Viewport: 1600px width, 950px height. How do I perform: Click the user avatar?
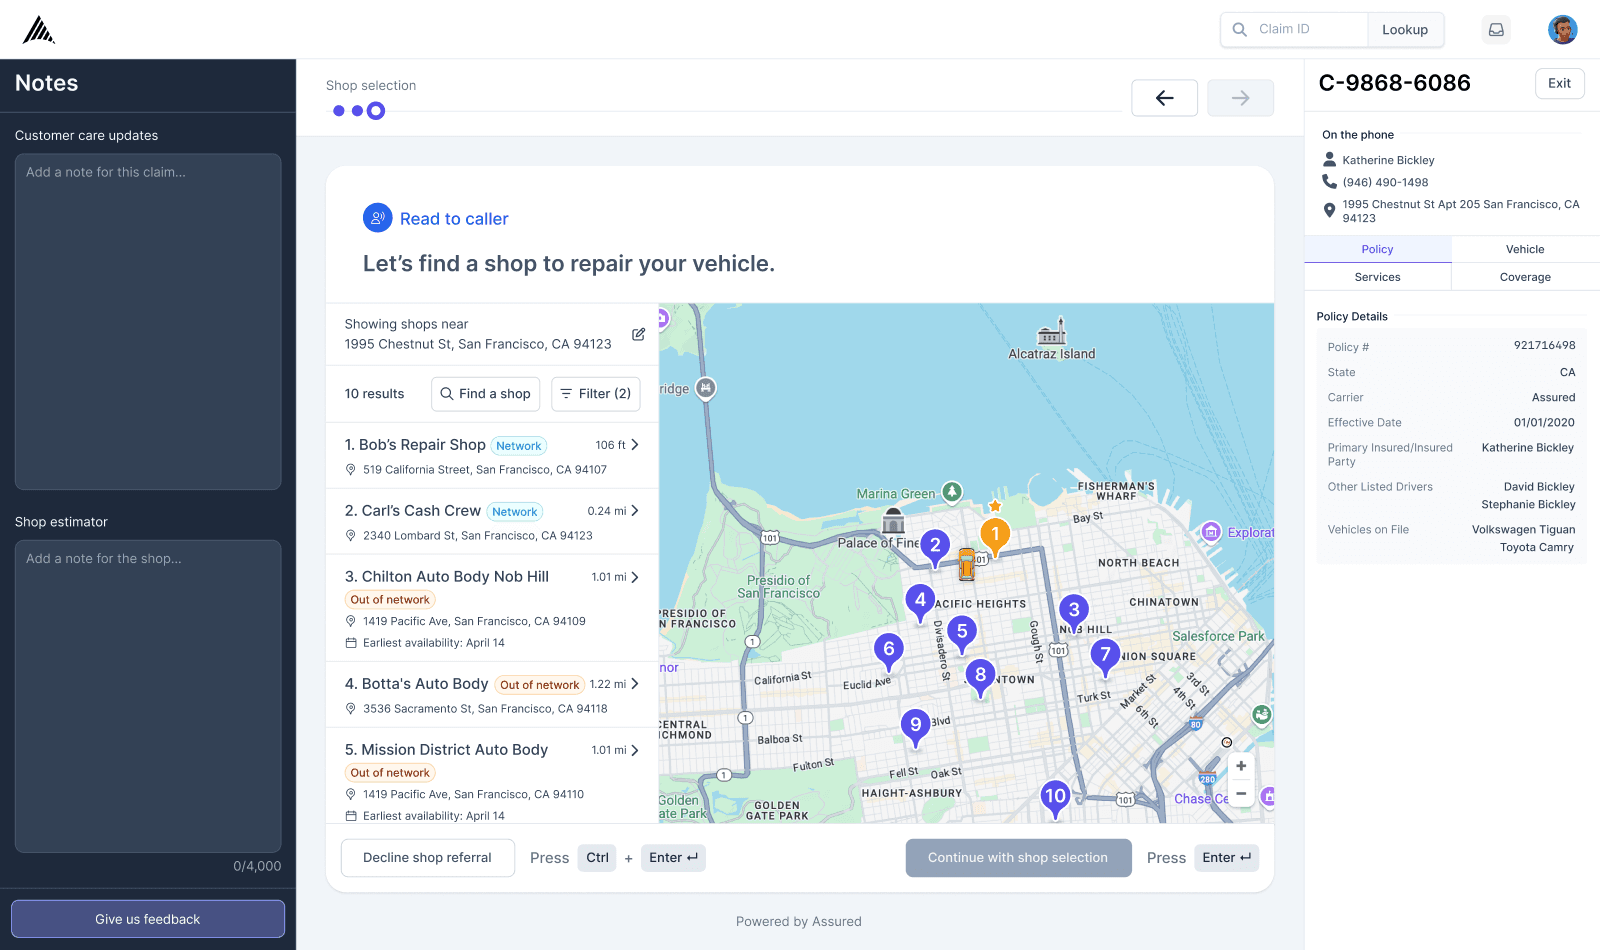coord(1561,29)
